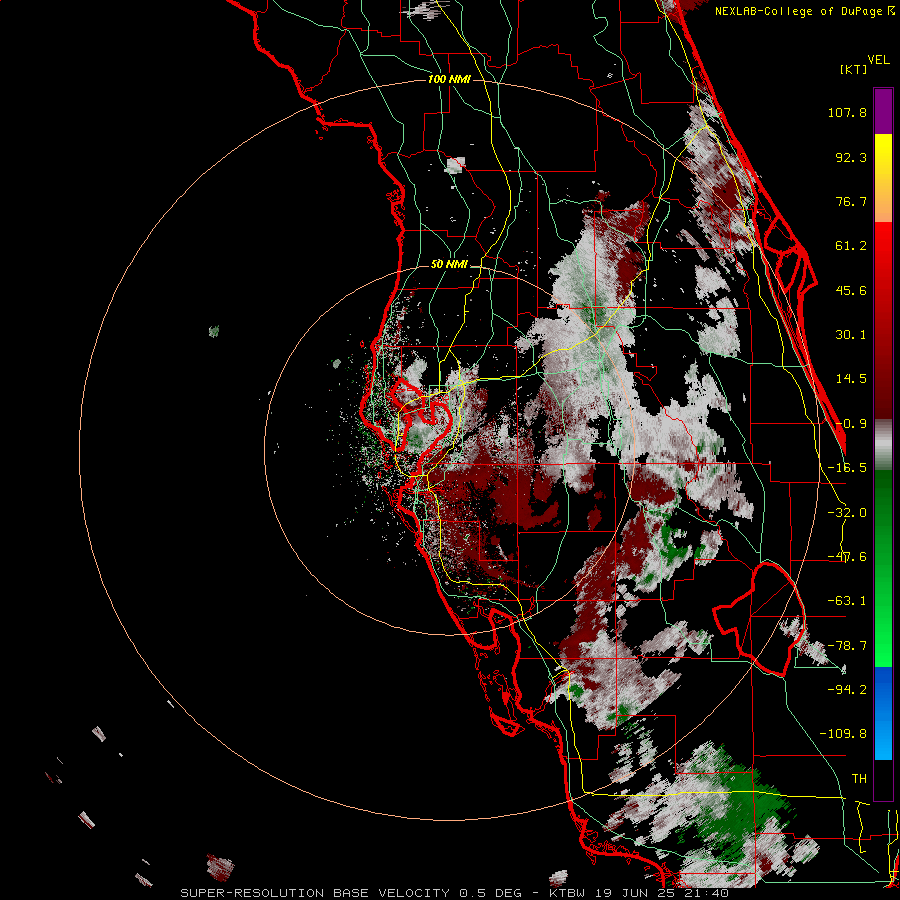Screen dimensions: 900x900
Task: Click the 92.3 scale value
Action: pyautogui.click(x=851, y=157)
